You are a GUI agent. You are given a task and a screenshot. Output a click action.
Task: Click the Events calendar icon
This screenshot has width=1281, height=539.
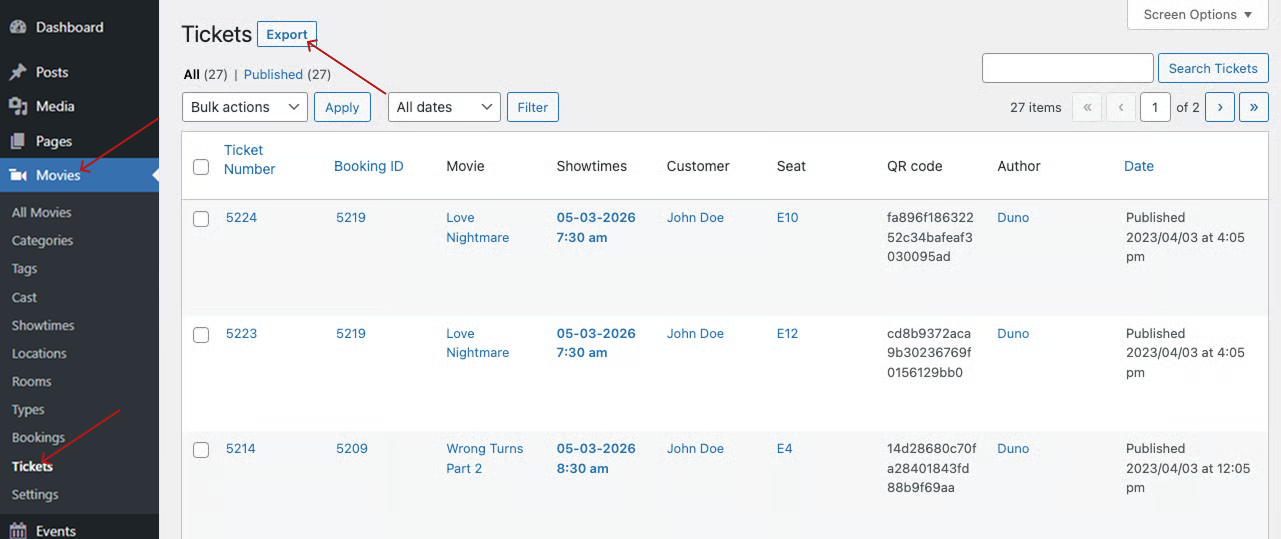click(18, 531)
